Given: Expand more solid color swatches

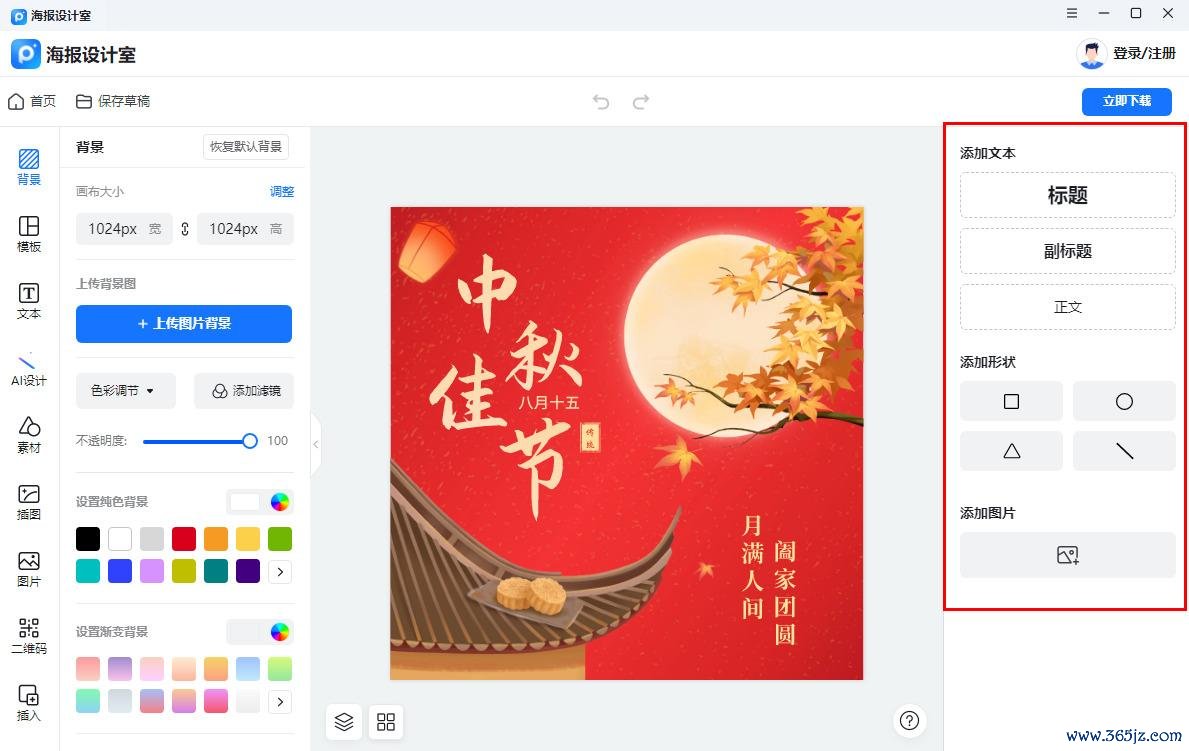Looking at the screenshot, I should click(x=280, y=571).
